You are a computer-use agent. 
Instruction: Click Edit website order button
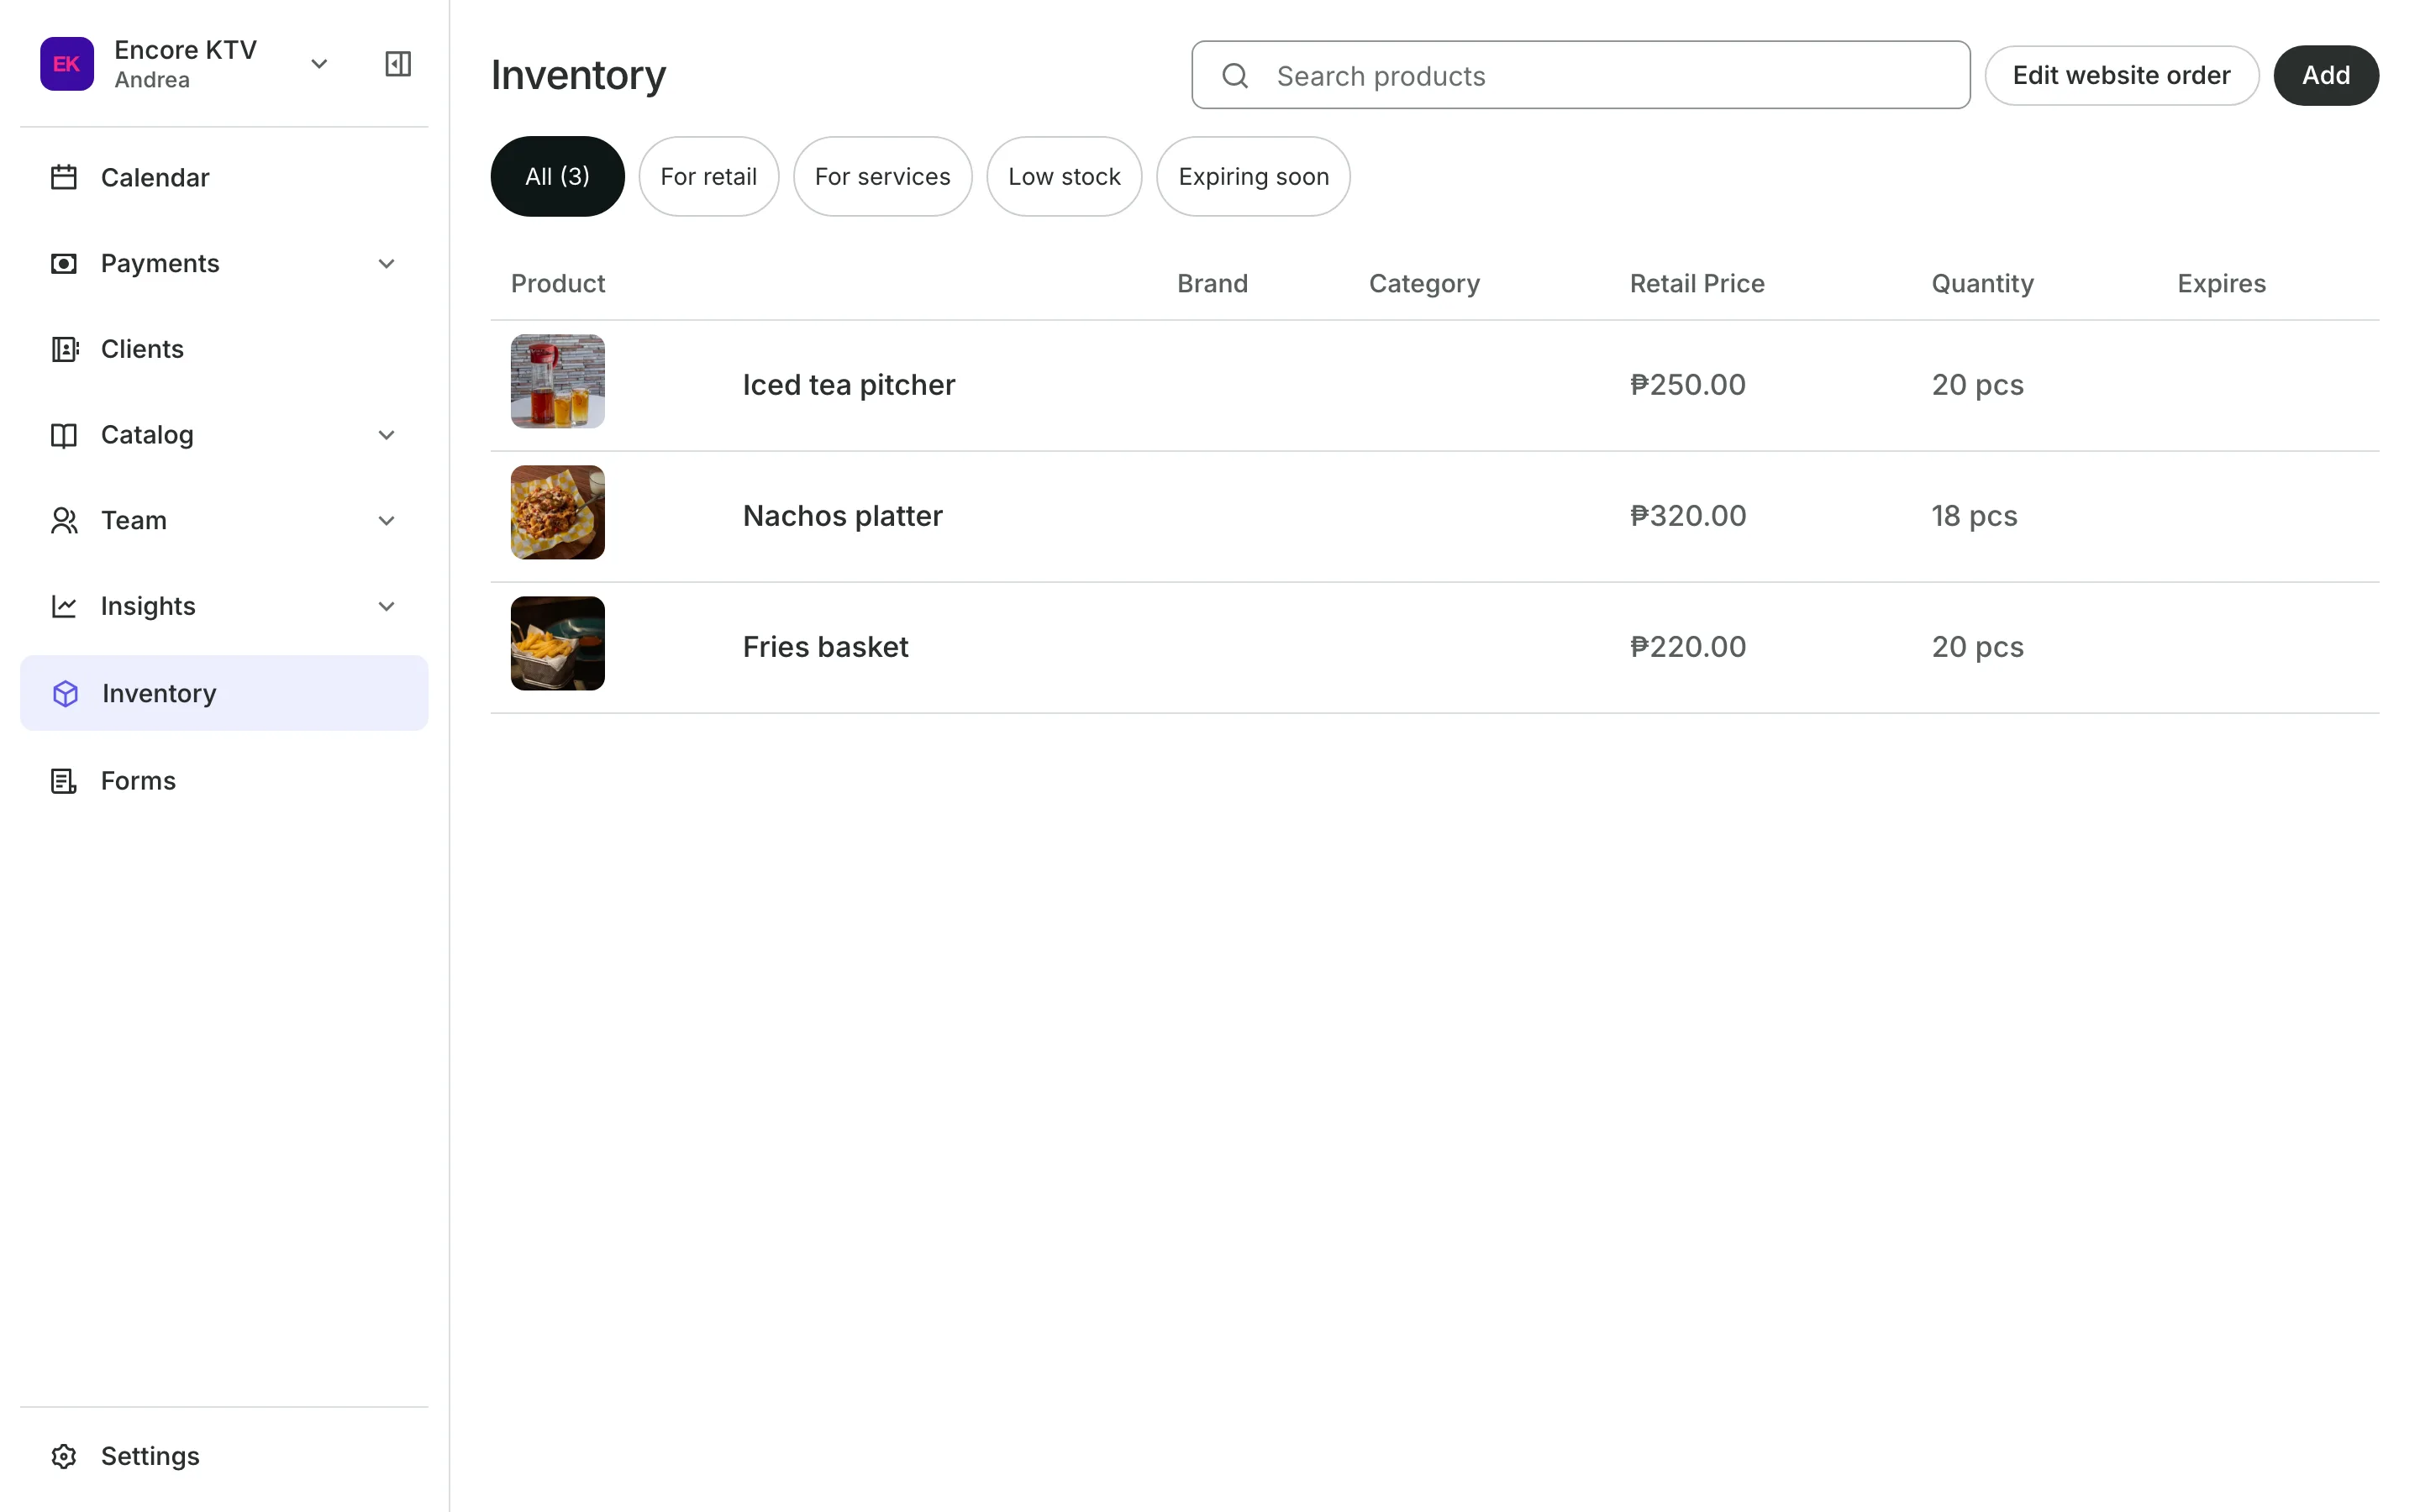coord(2121,75)
